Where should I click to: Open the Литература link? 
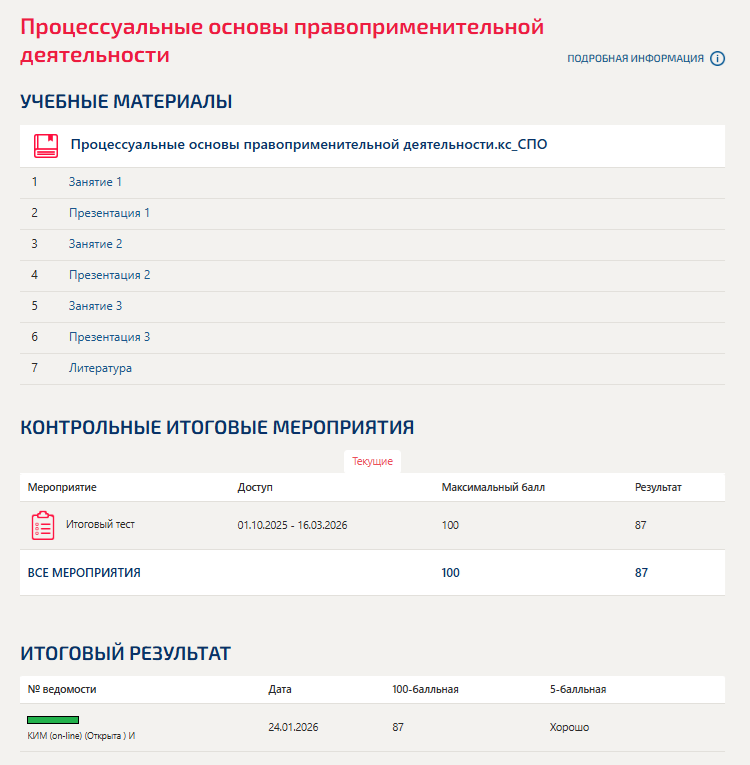(100, 368)
